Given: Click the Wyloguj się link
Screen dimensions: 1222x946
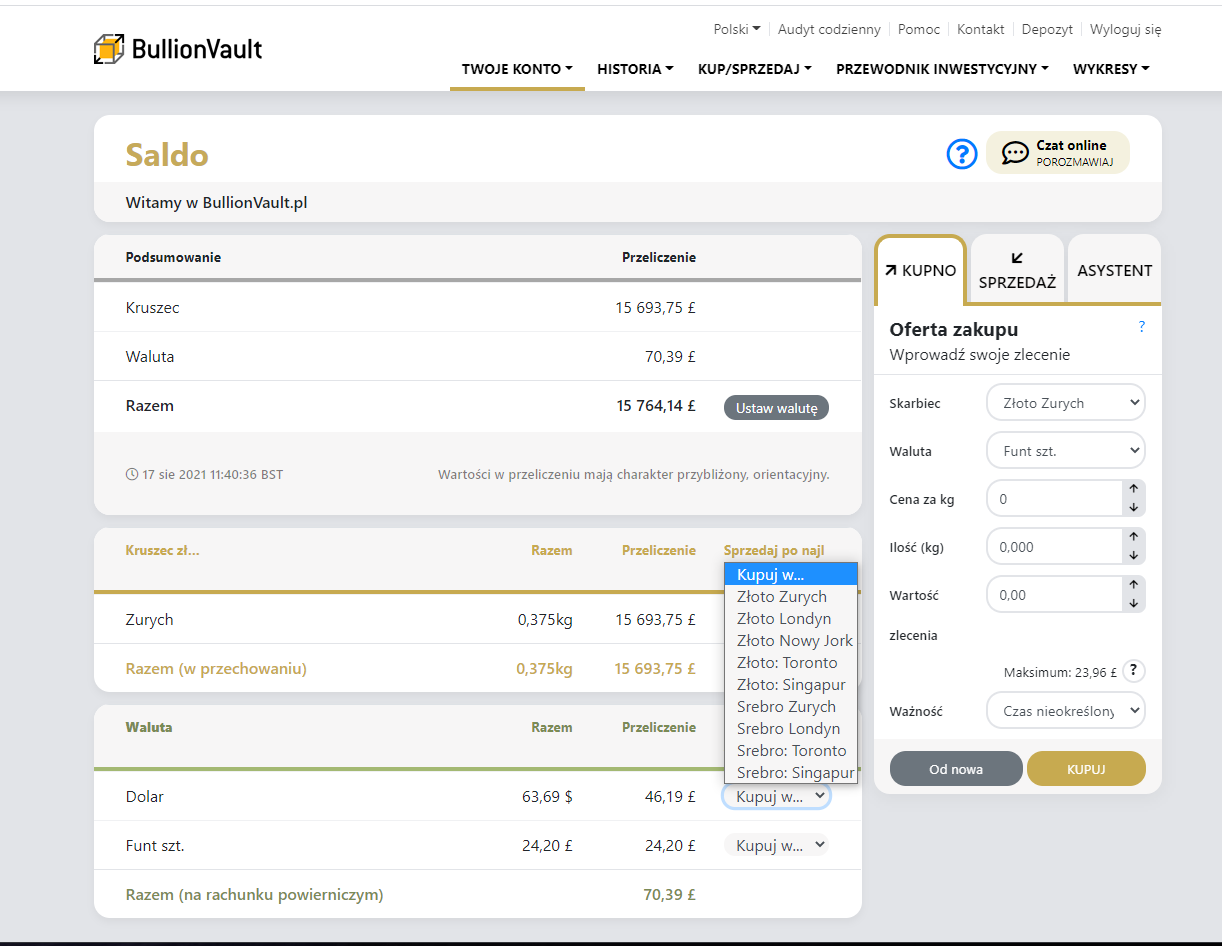Looking at the screenshot, I should 1125,29.
